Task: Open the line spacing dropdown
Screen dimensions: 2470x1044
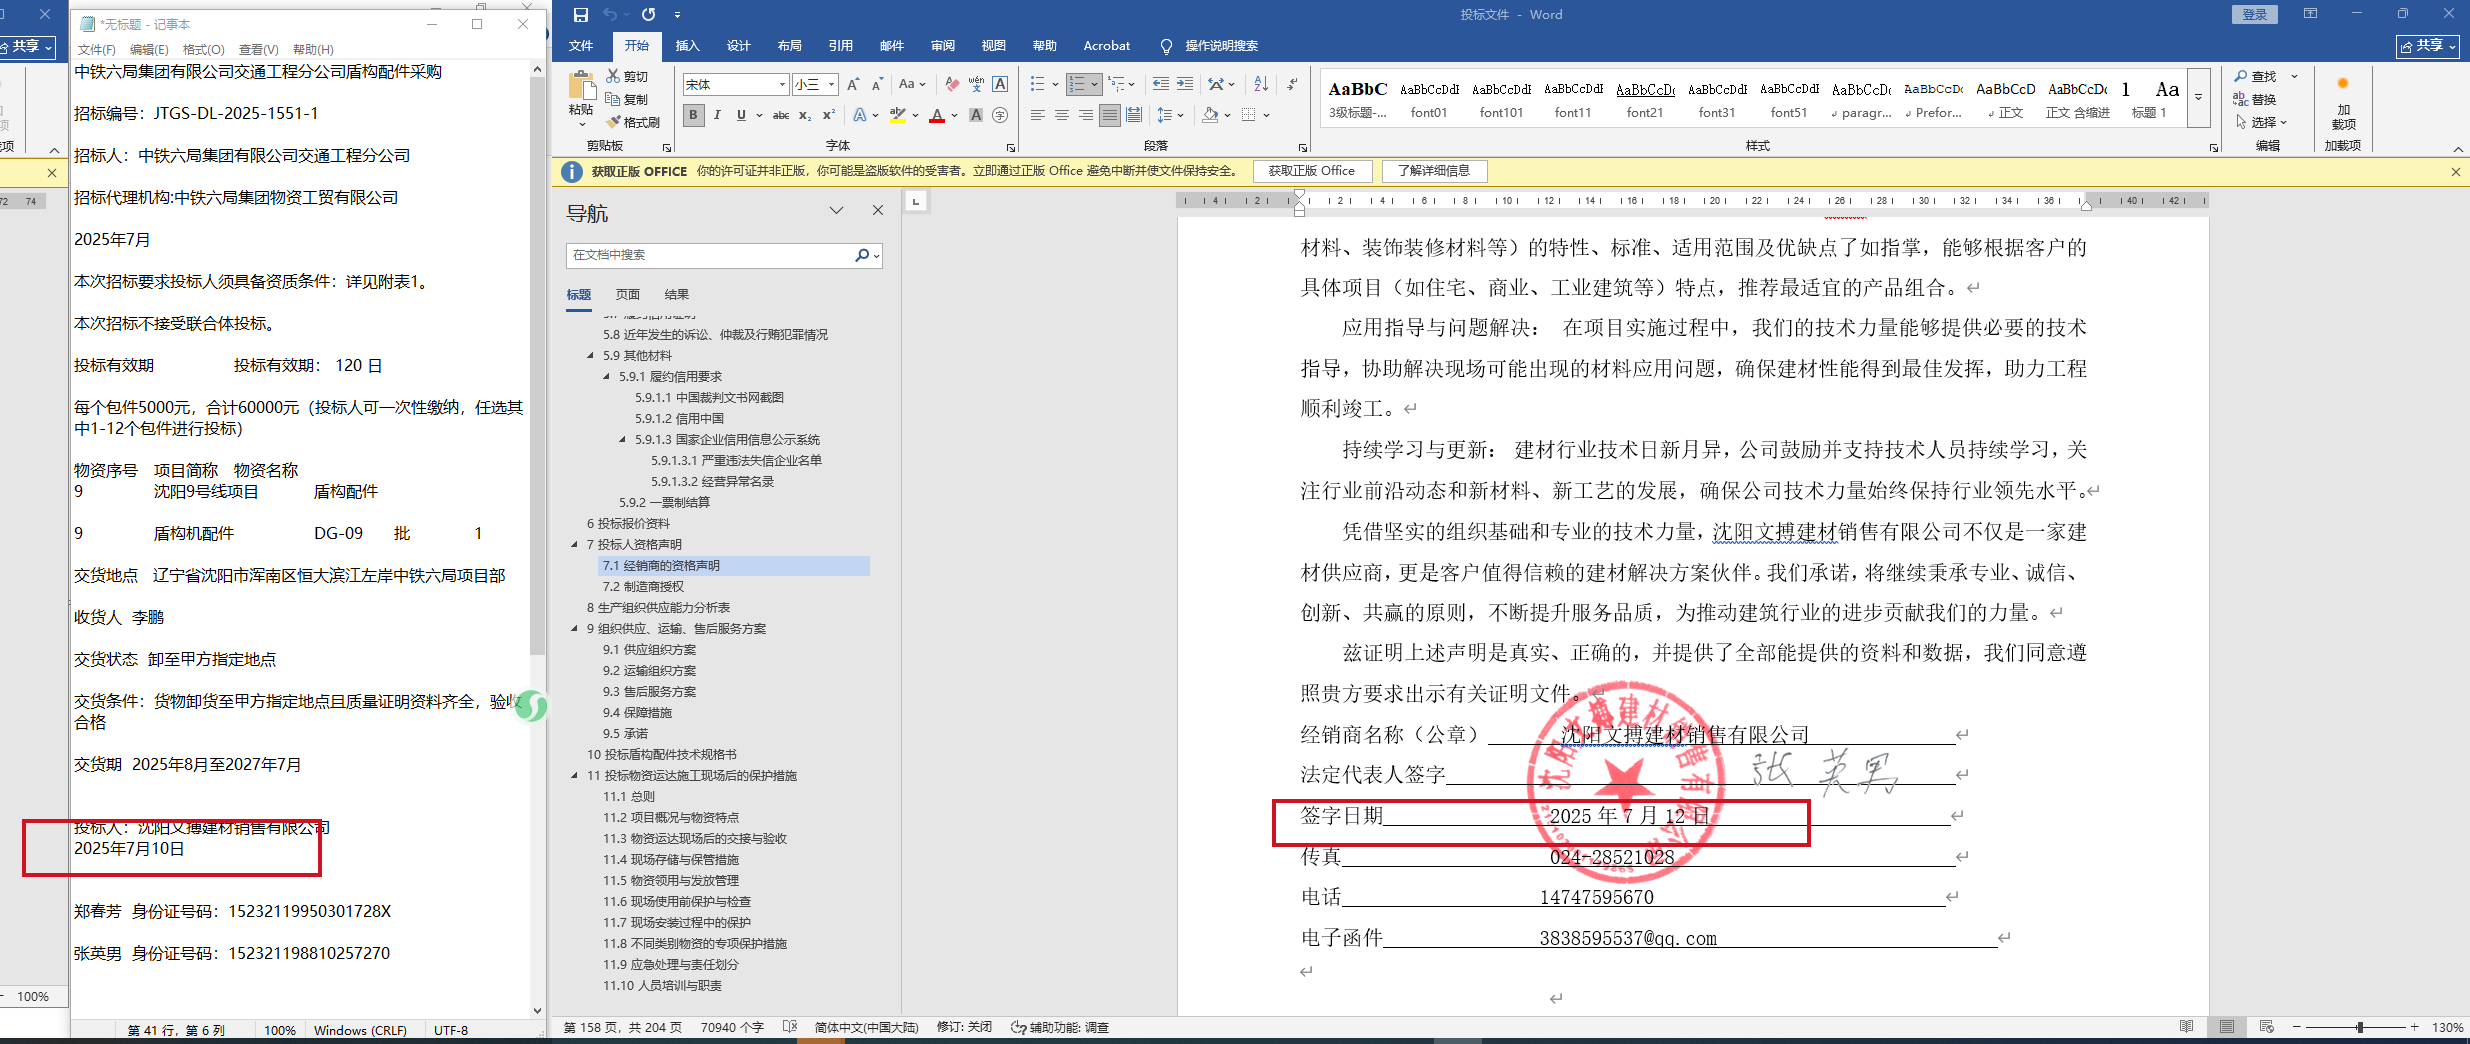Action: pyautogui.click(x=1170, y=115)
